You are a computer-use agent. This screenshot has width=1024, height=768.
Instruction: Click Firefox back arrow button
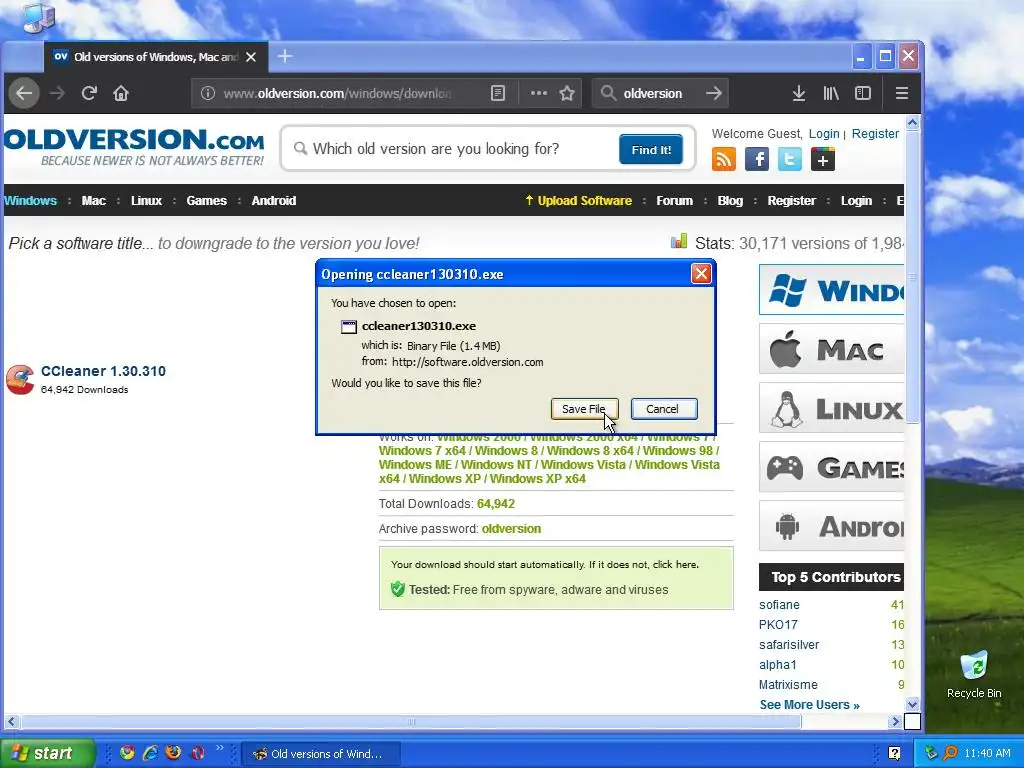pos(24,93)
